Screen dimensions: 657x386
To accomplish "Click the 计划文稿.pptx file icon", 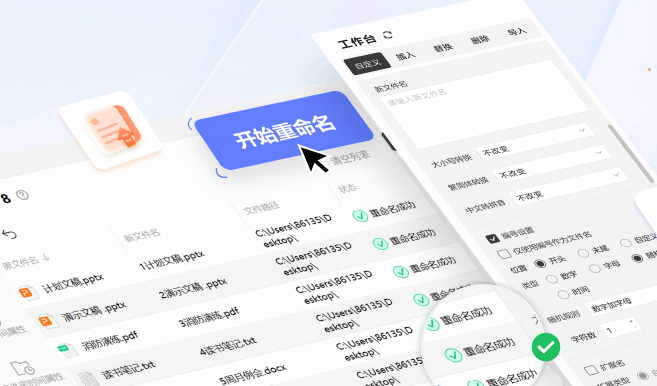I will pos(28,292).
